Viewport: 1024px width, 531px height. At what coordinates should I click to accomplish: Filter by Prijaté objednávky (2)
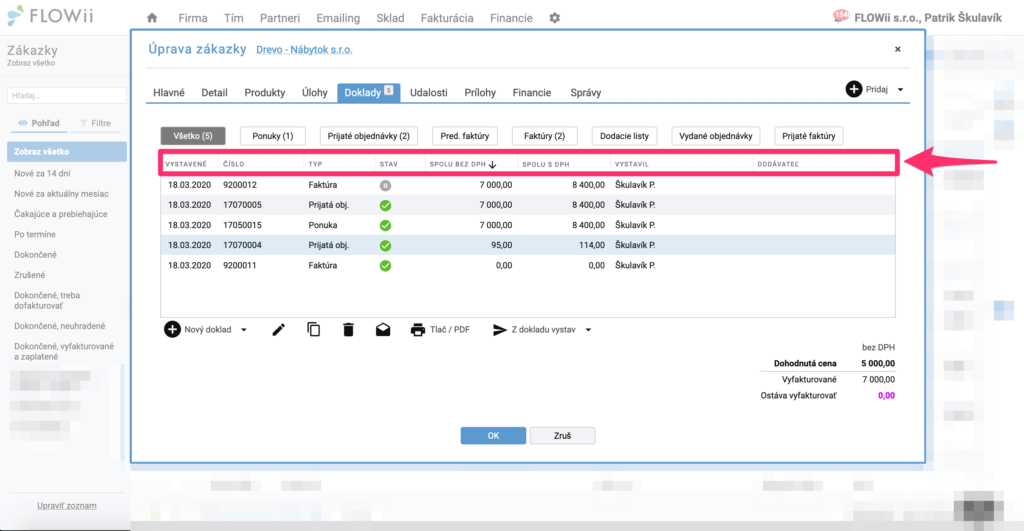tap(368, 136)
